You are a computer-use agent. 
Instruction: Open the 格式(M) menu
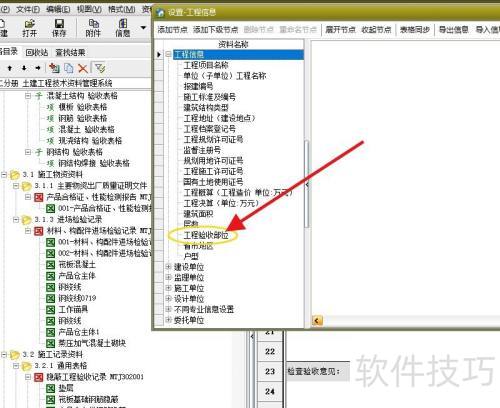(121, 9)
